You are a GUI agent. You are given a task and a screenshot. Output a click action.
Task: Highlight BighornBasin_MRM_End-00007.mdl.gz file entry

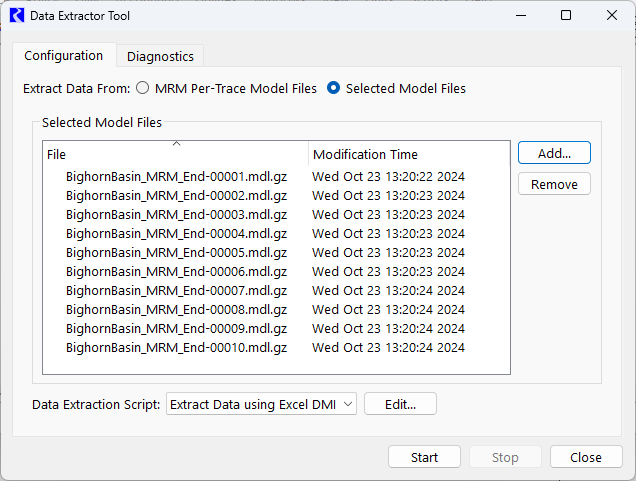[176, 291]
